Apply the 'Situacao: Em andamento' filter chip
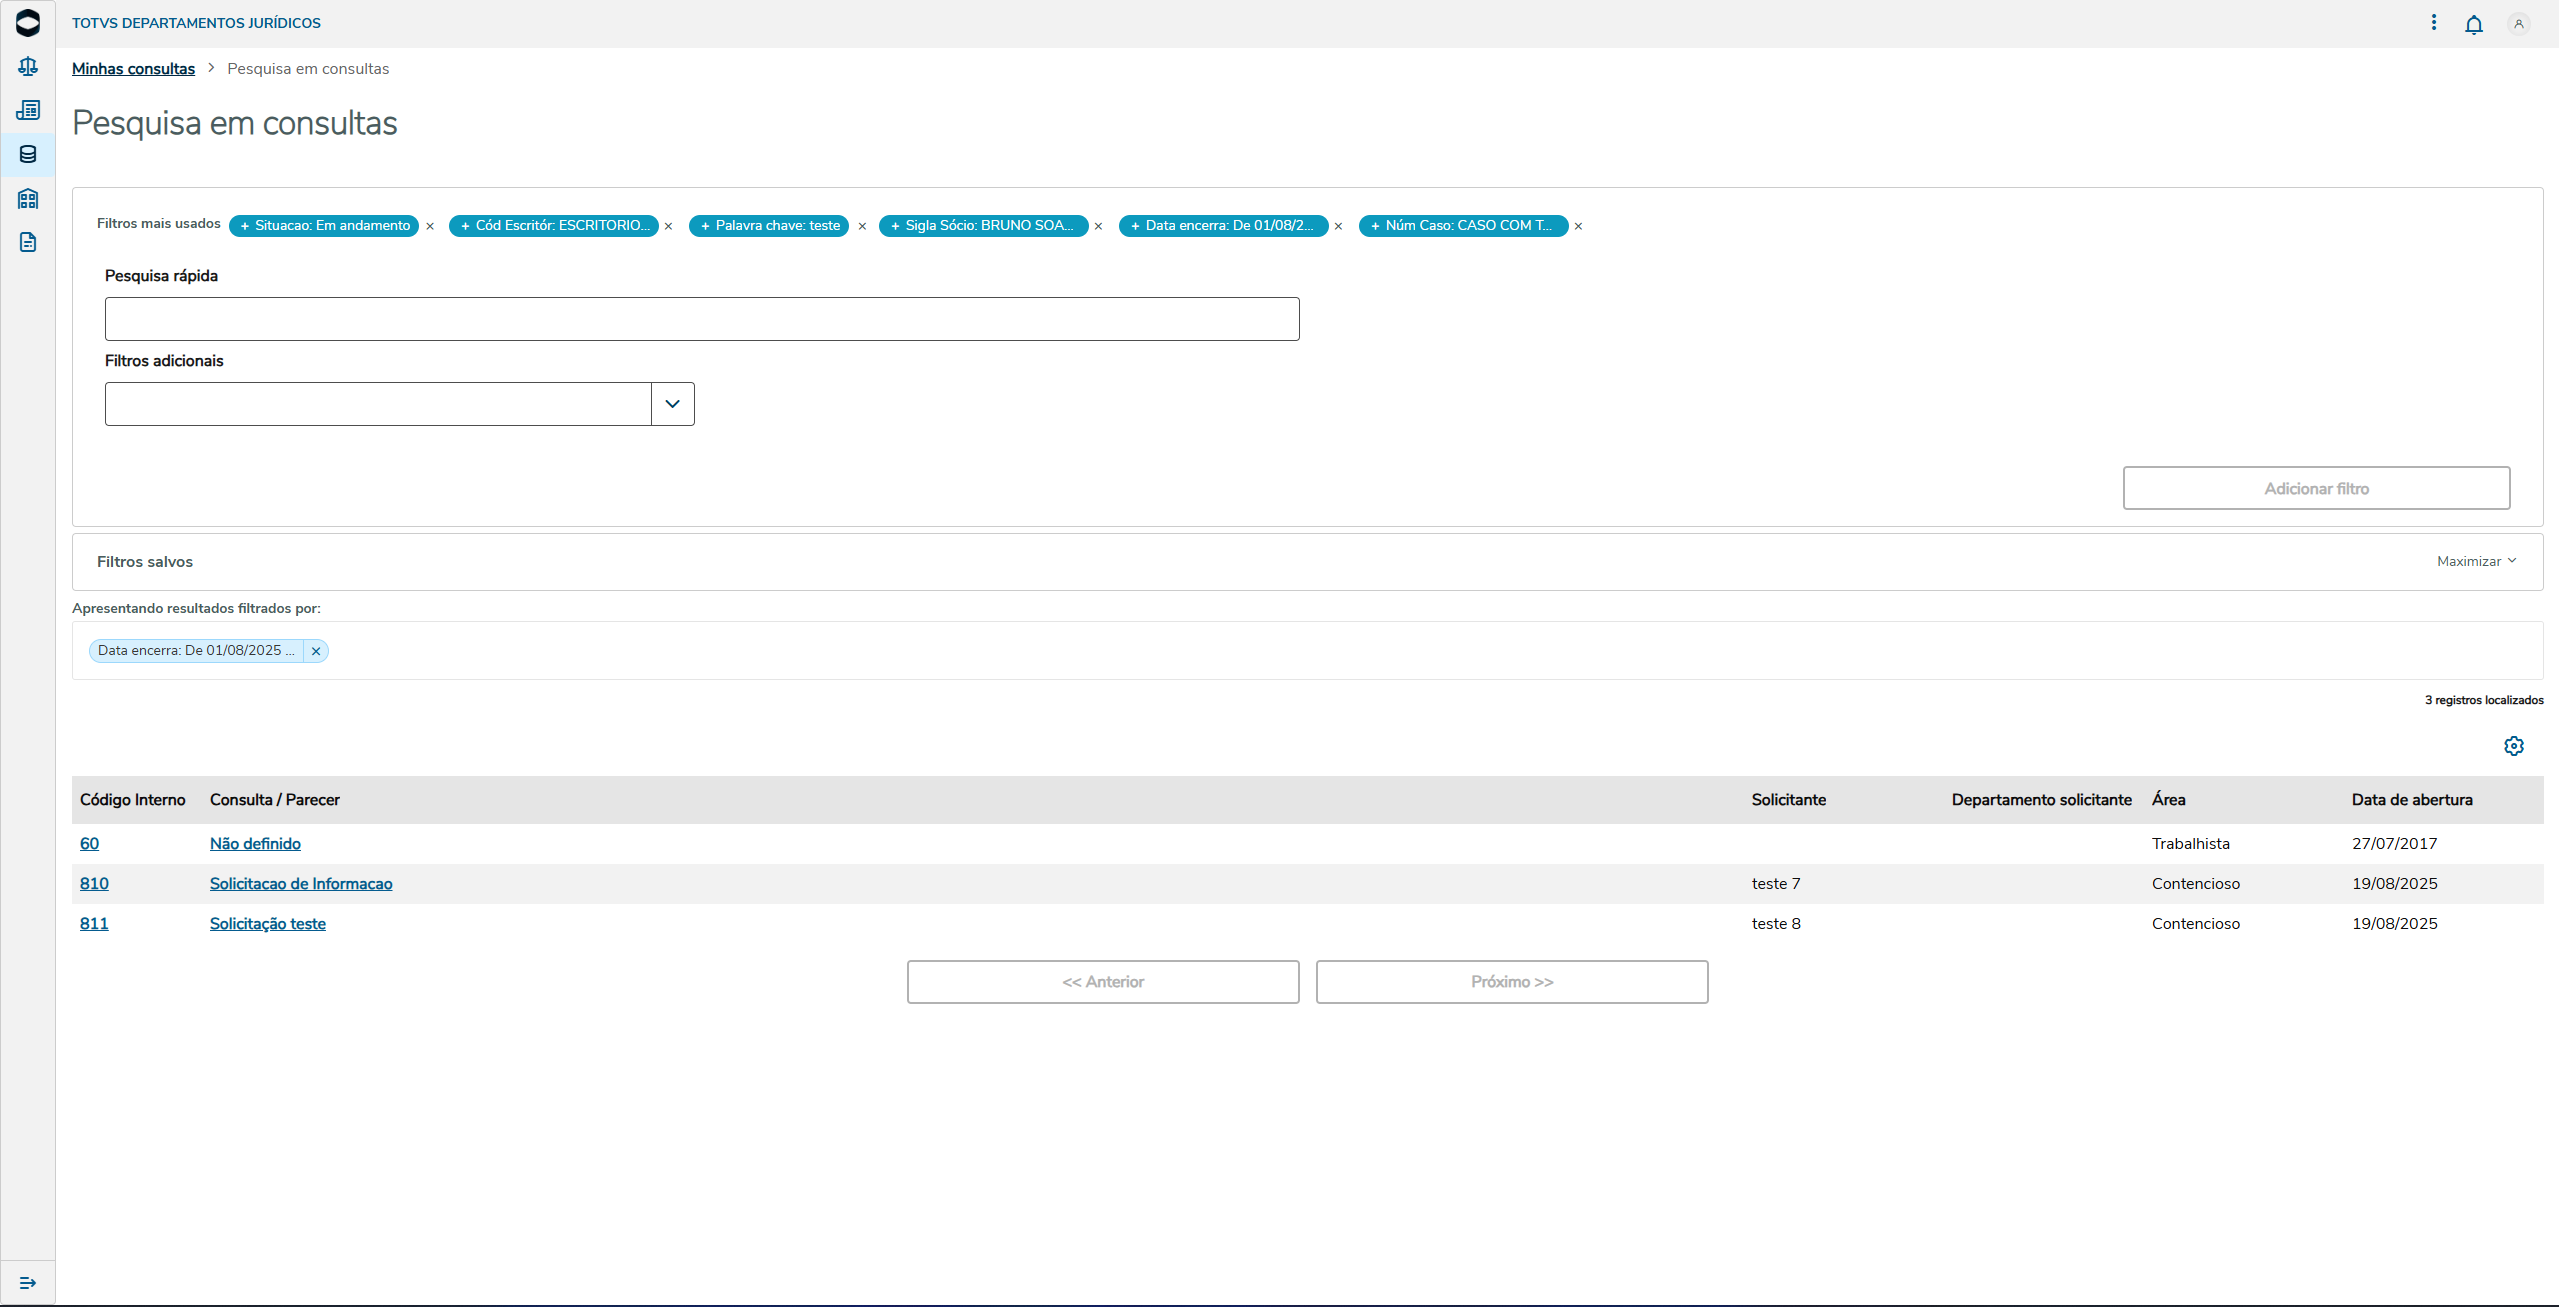 pos(324,226)
